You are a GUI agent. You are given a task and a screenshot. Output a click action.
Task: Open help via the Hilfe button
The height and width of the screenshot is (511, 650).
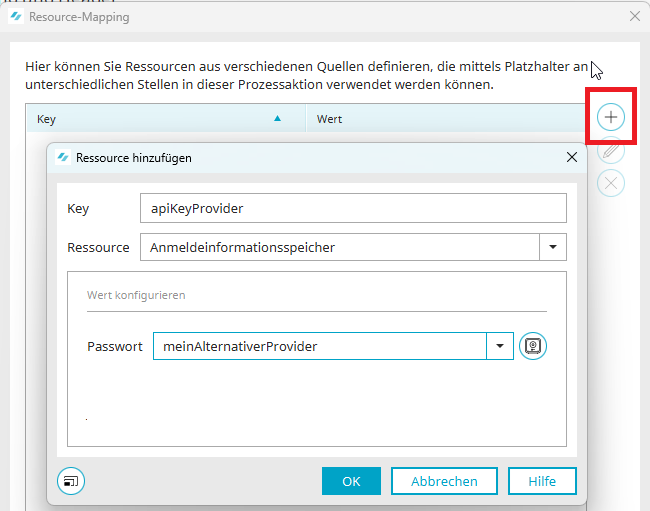click(542, 481)
